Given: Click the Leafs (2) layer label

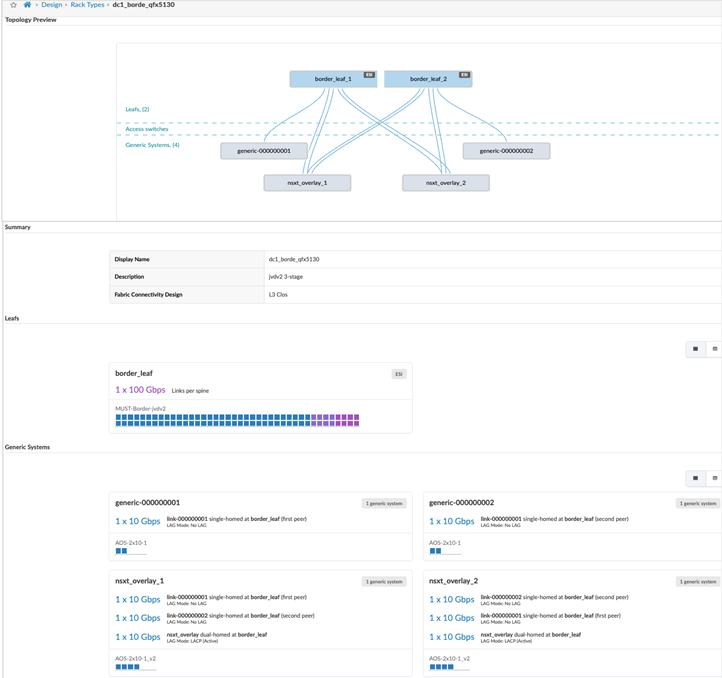Looking at the screenshot, I should (x=131, y=109).
